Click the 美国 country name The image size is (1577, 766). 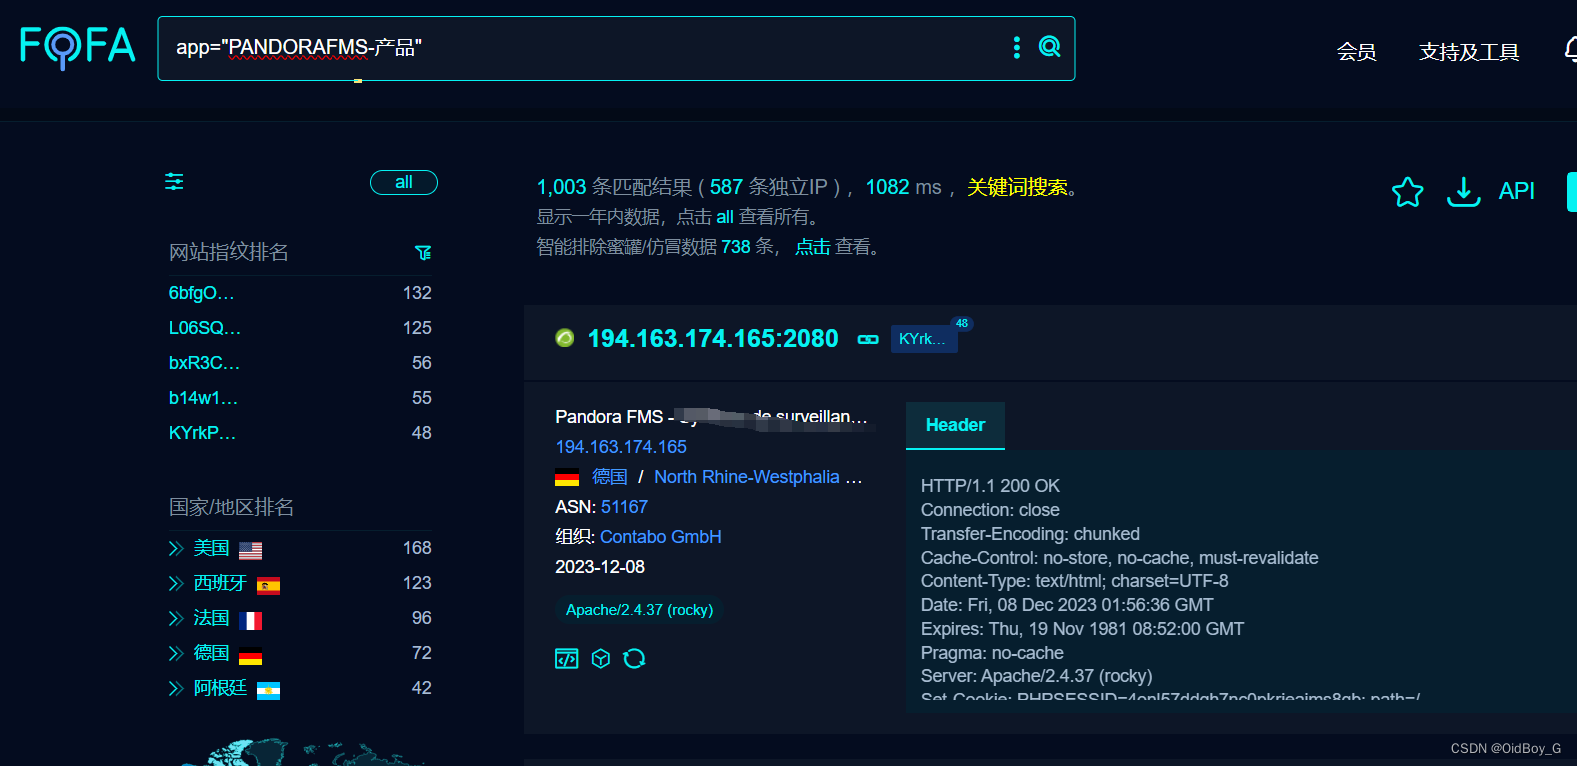(211, 548)
